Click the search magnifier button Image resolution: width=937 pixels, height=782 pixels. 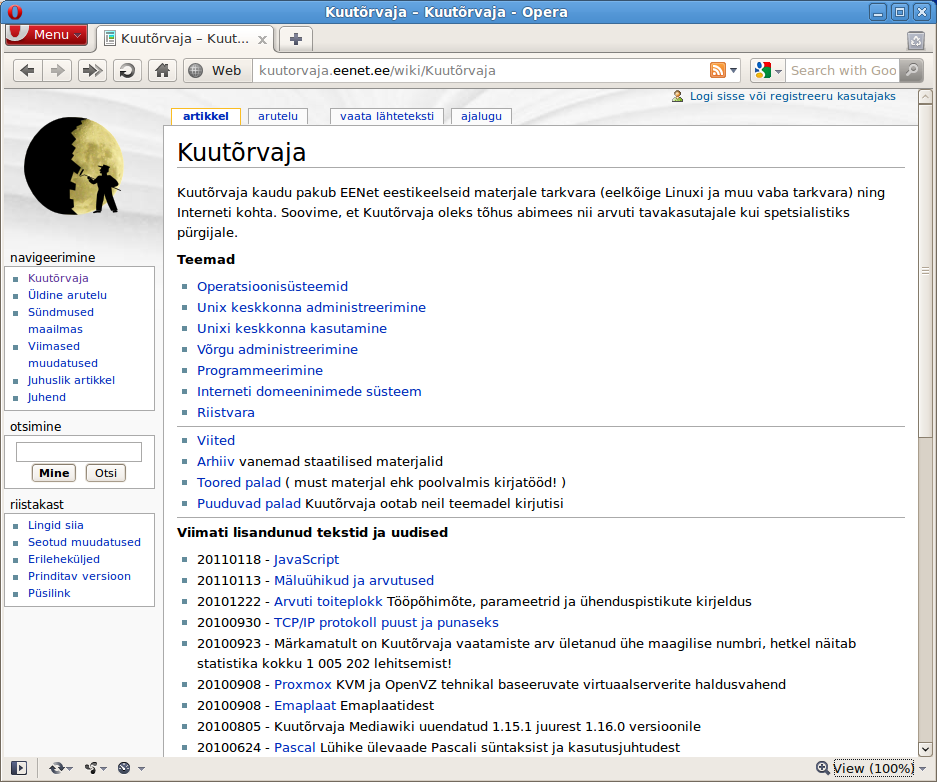point(911,70)
